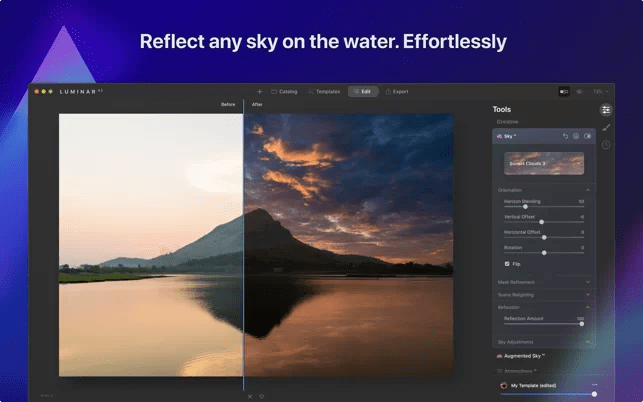Collapse the Reflection section
The image size is (643, 402).
pos(588,307)
